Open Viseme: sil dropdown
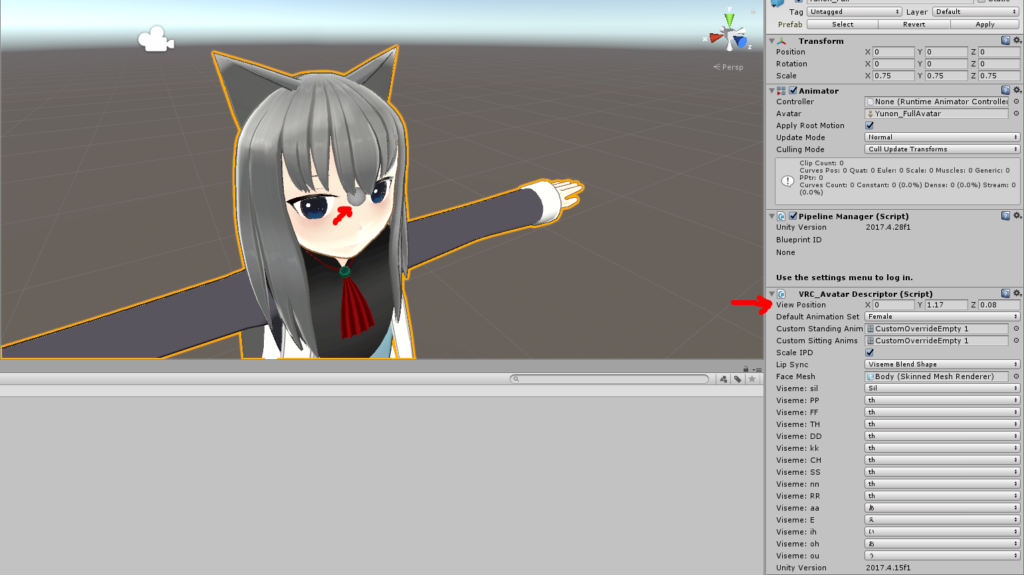Viewport: 1024px width, 575px height. [942, 388]
